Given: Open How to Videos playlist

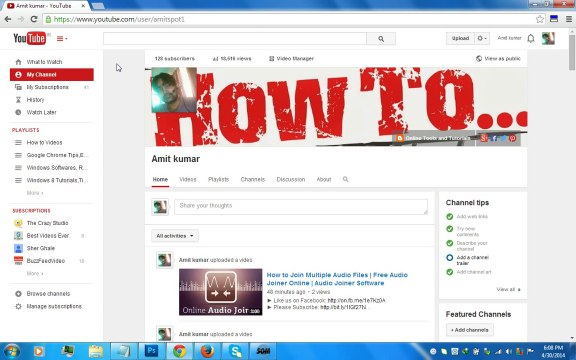Looking at the screenshot, I should (x=44, y=143).
